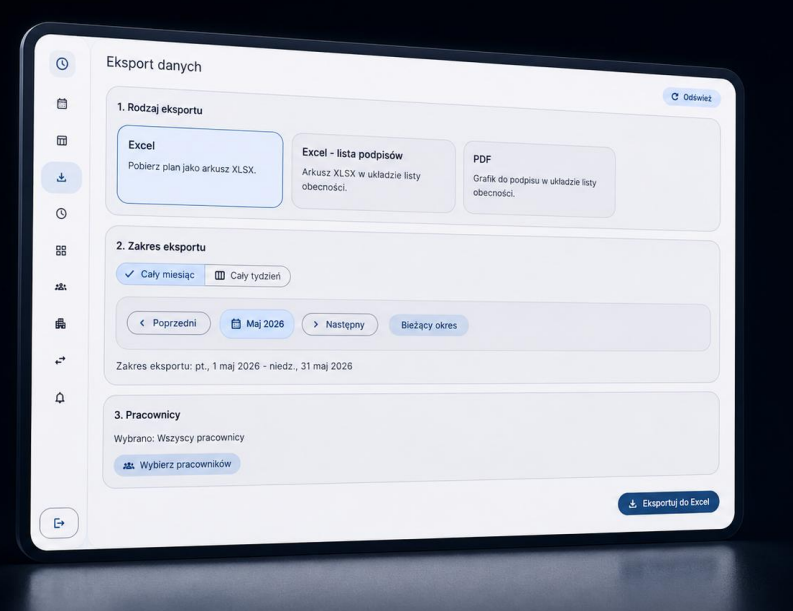Click the logout icon at sidebar bottom
This screenshot has width=793, height=611.
coord(59,523)
